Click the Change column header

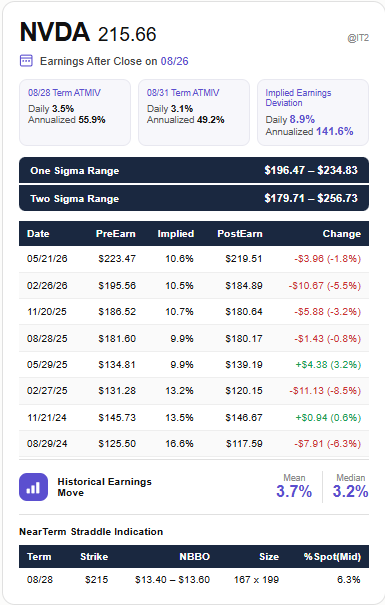coord(342,234)
